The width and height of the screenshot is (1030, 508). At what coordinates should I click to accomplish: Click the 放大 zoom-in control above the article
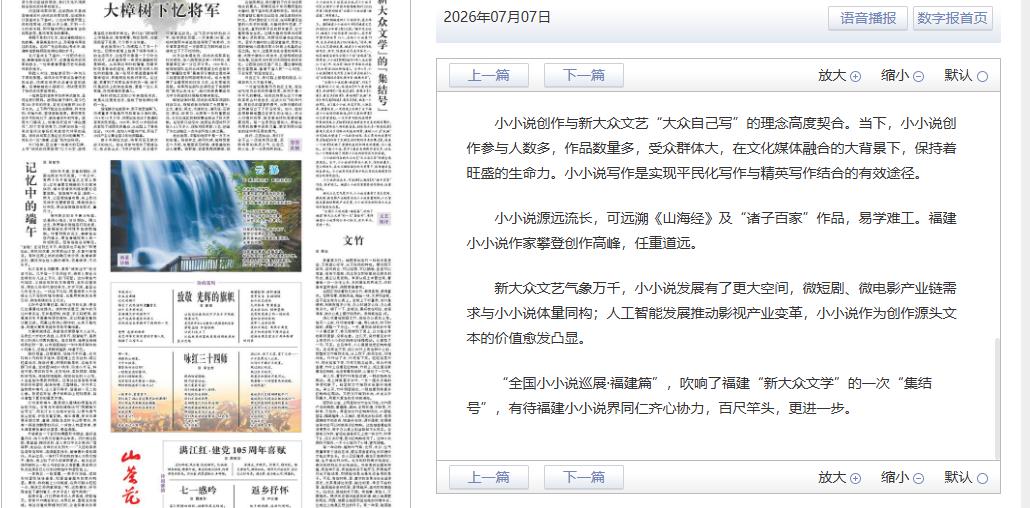pos(839,76)
